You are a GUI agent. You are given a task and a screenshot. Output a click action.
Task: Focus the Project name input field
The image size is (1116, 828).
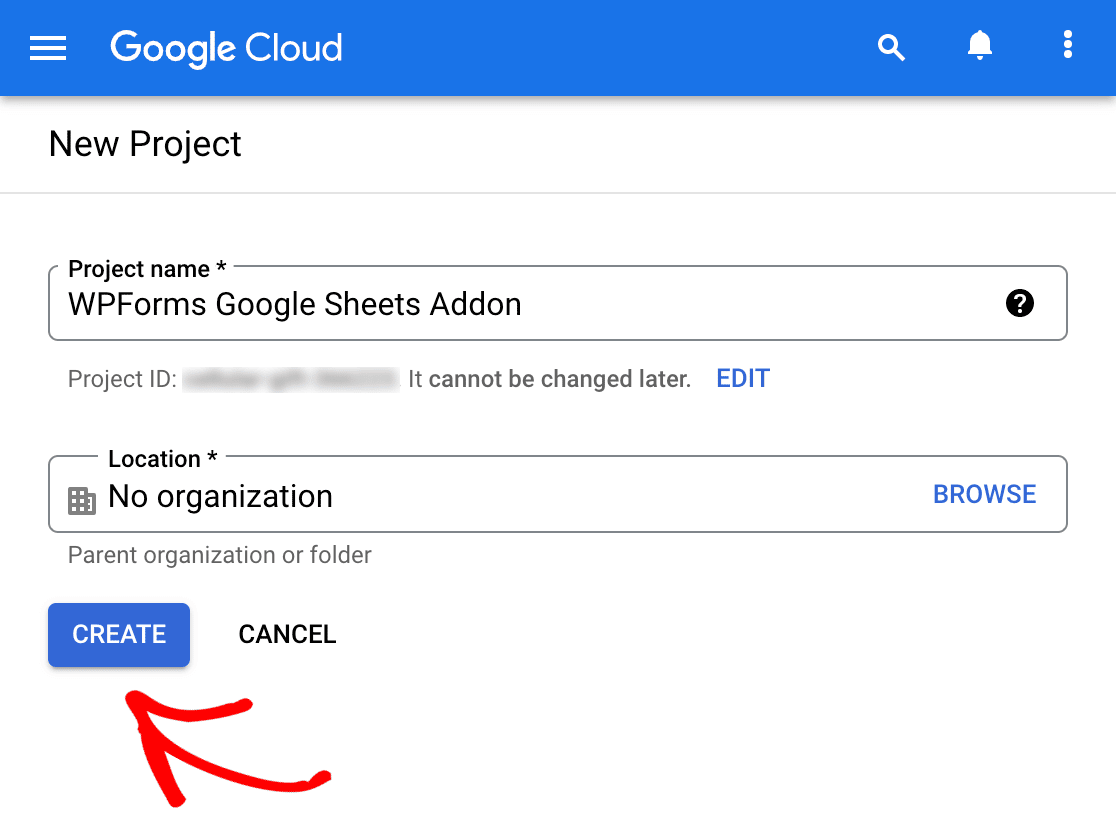click(x=557, y=303)
